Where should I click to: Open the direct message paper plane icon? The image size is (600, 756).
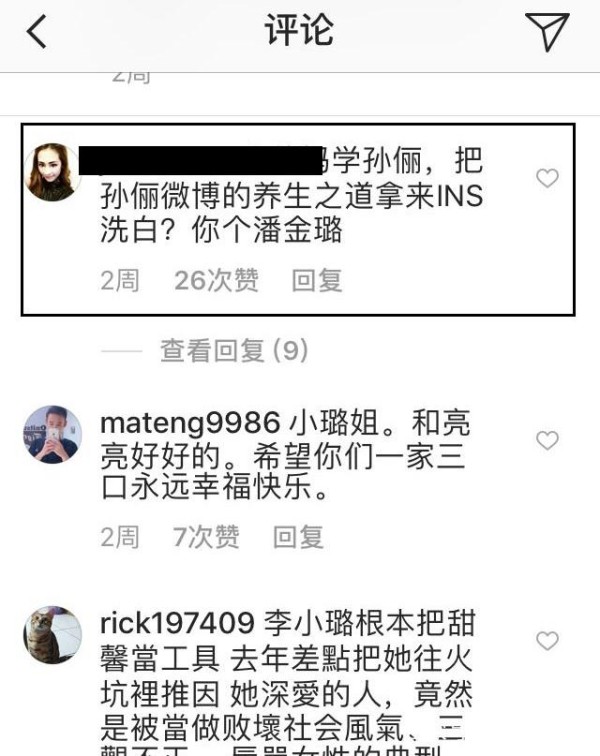coord(547,31)
